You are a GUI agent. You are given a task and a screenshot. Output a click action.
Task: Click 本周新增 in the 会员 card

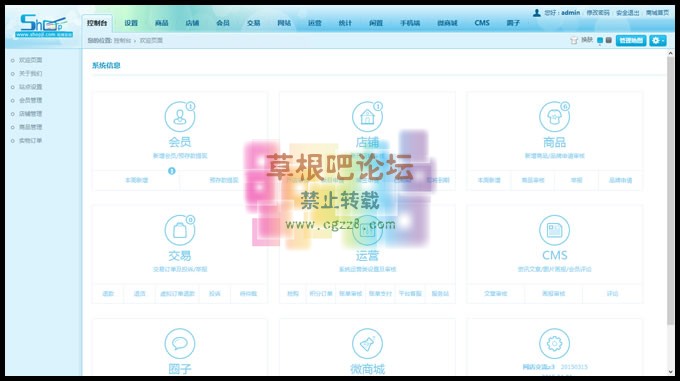(x=137, y=180)
